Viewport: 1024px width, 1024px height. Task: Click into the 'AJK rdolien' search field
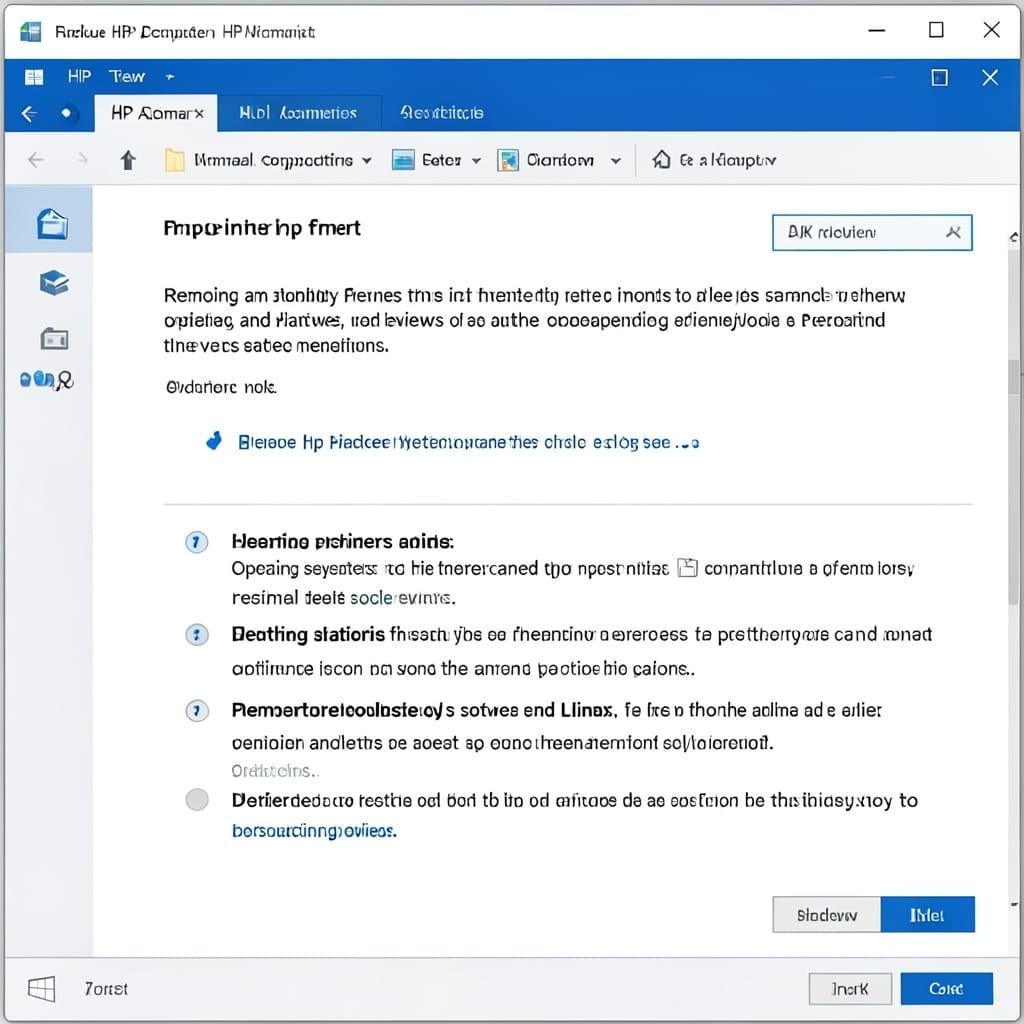click(x=872, y=232)
